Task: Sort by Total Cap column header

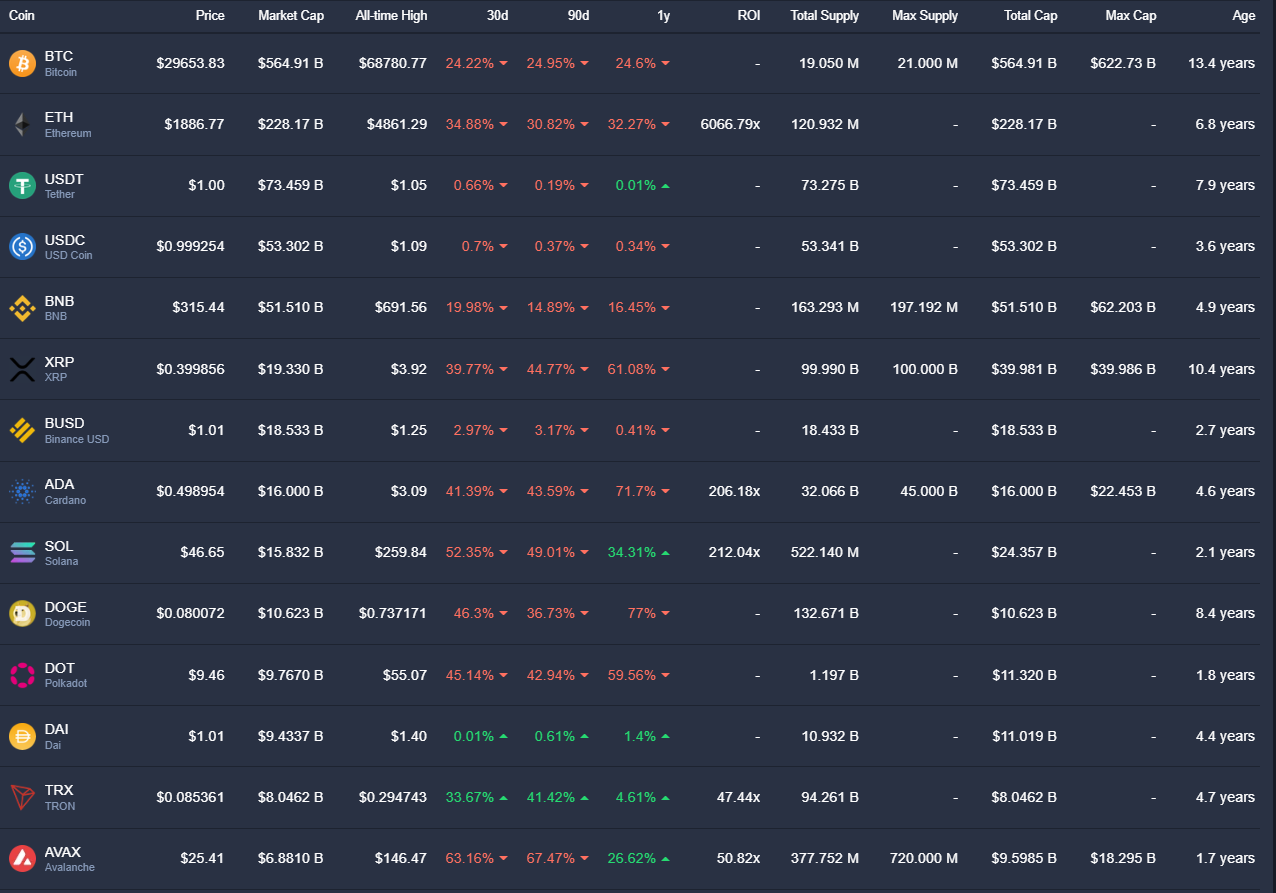Action: [1030, 16]
